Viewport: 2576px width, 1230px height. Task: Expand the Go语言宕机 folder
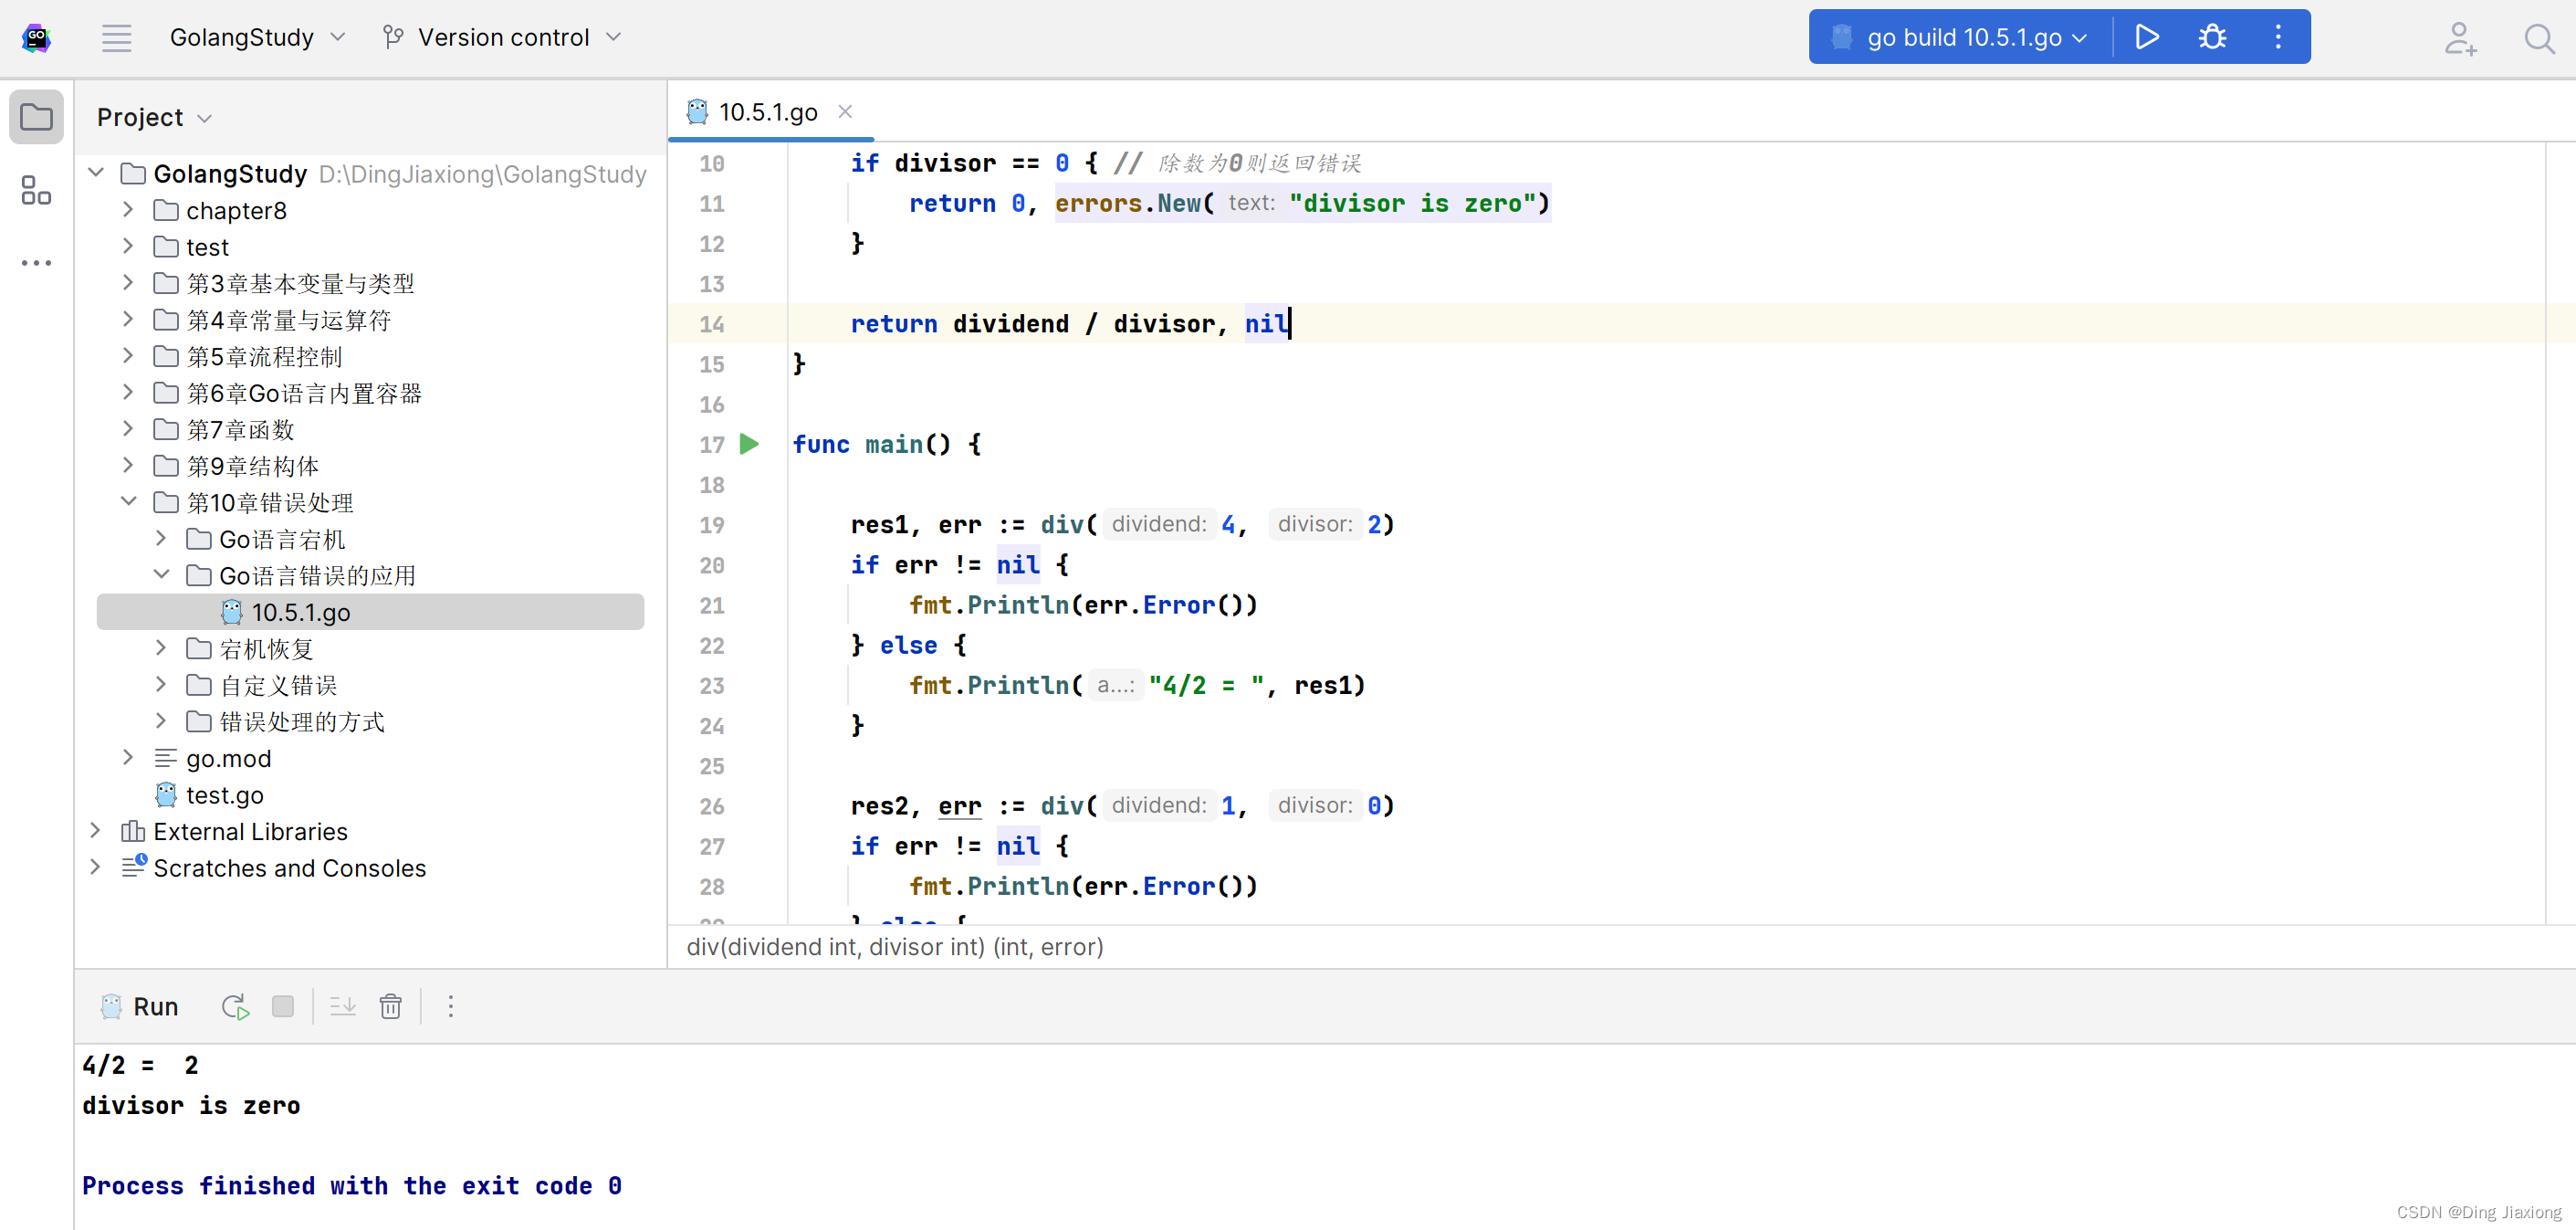pyautogui.click(x=161, y=539)
